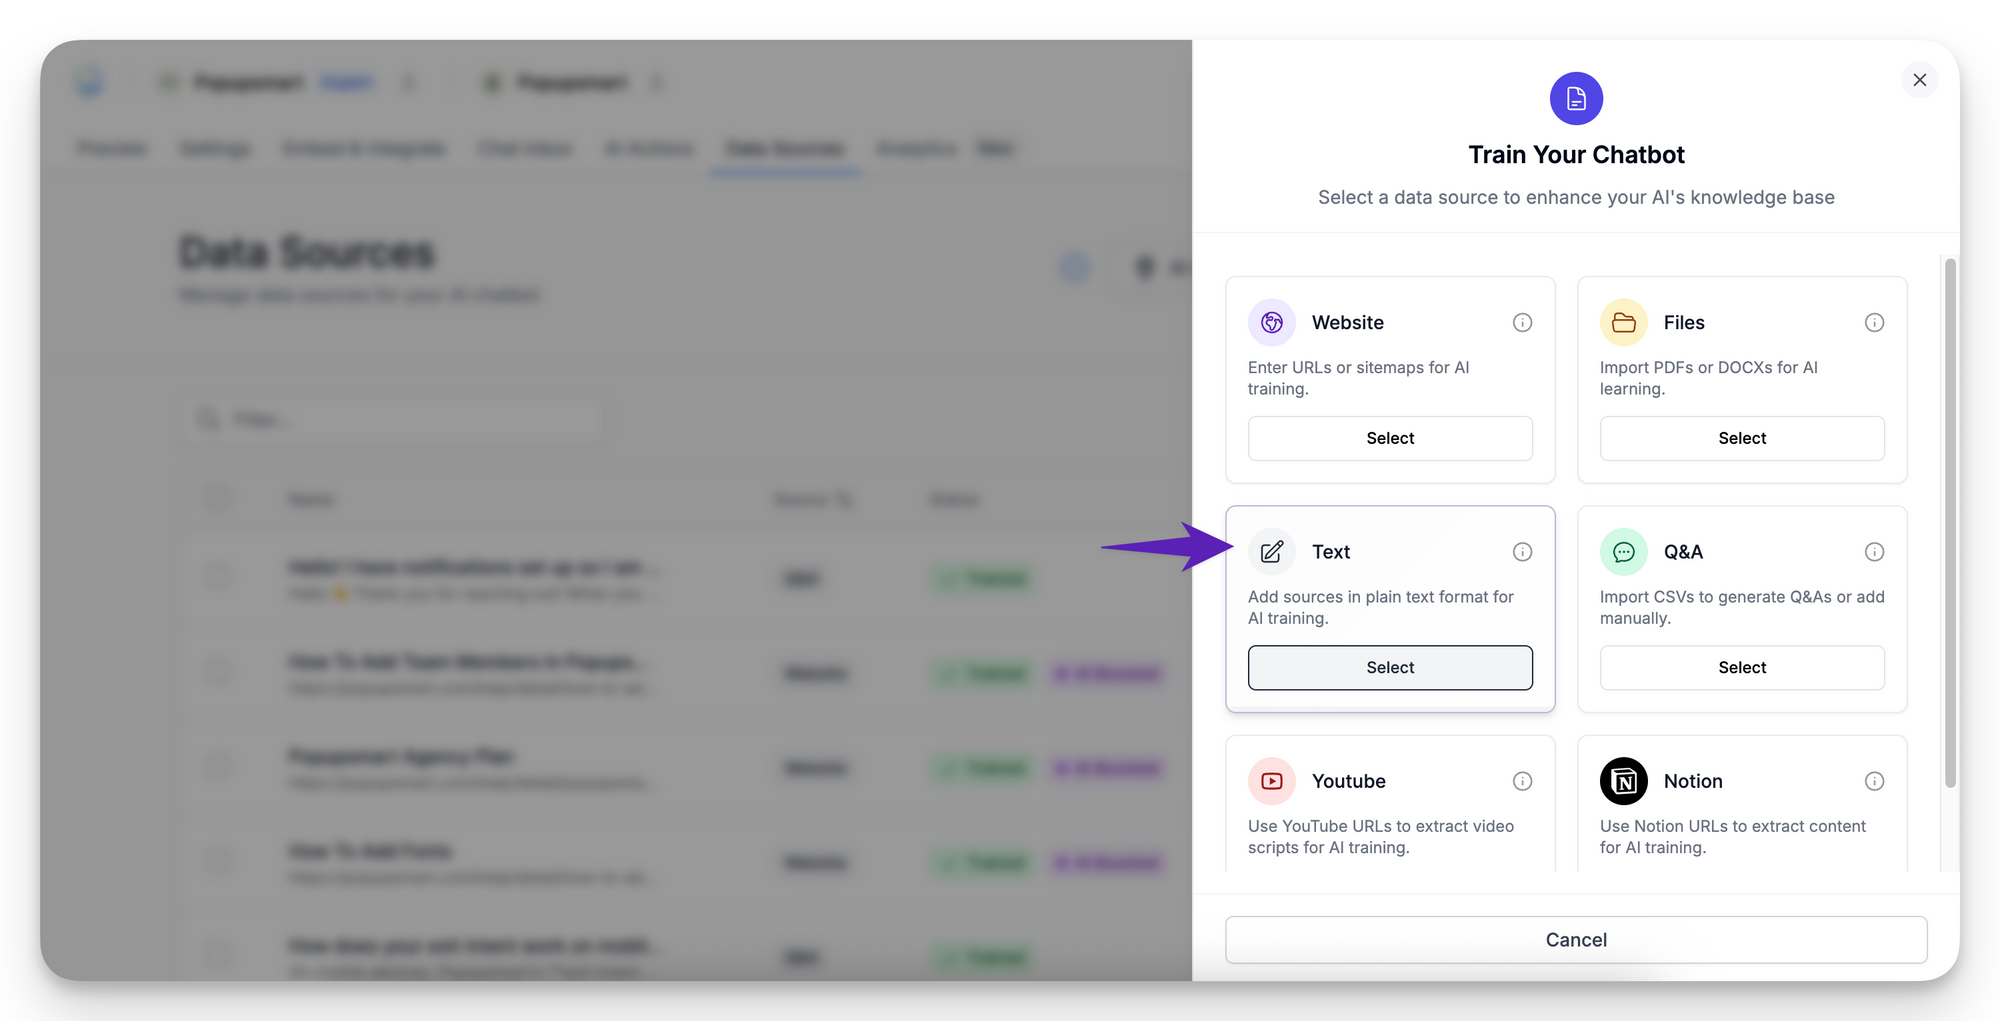This screenshot has height=1021, width=2000.
Task: Click the Q&A chat bubble icon
Action: [x=1624, y=552]
